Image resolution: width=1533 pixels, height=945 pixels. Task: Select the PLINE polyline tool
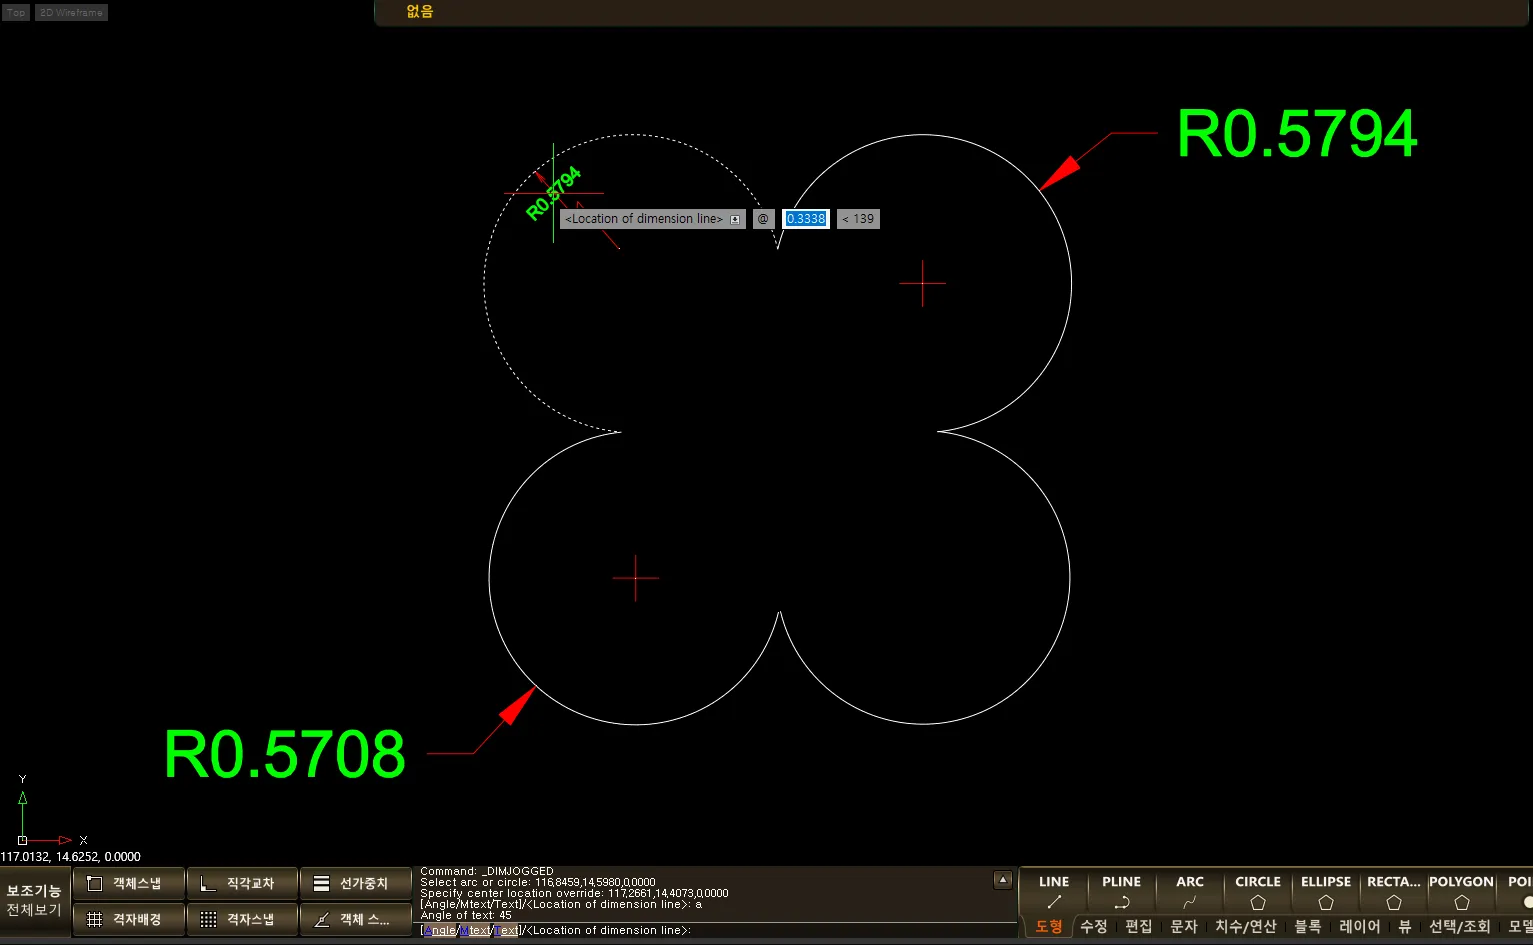(x=1121, y=891)
